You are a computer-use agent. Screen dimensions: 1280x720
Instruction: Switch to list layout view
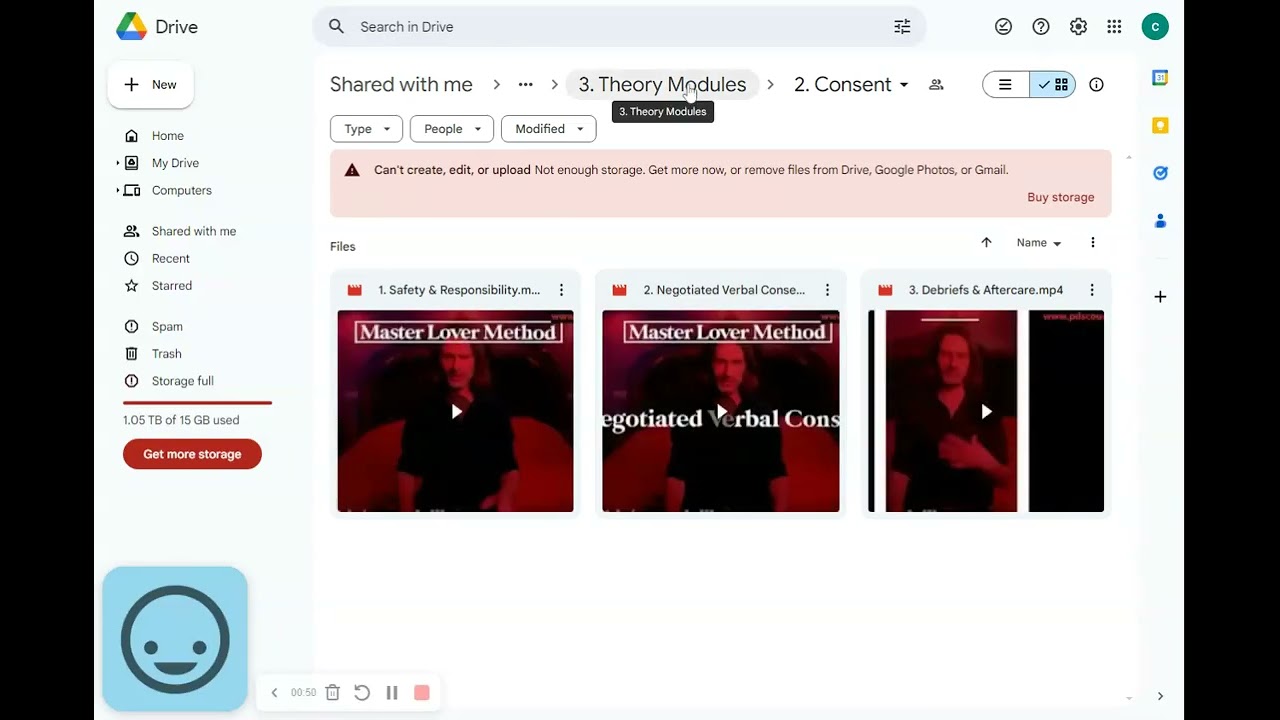pyautogui.click(x=1006, y=85)
